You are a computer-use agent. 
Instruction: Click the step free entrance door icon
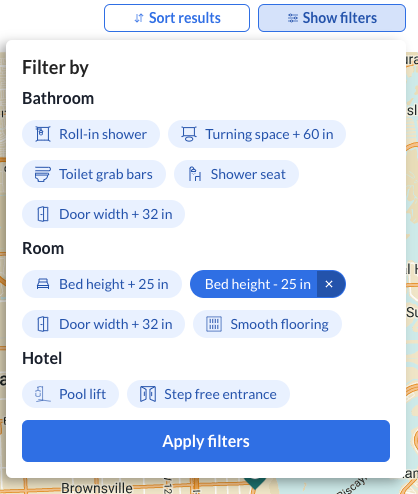point(148,394)
